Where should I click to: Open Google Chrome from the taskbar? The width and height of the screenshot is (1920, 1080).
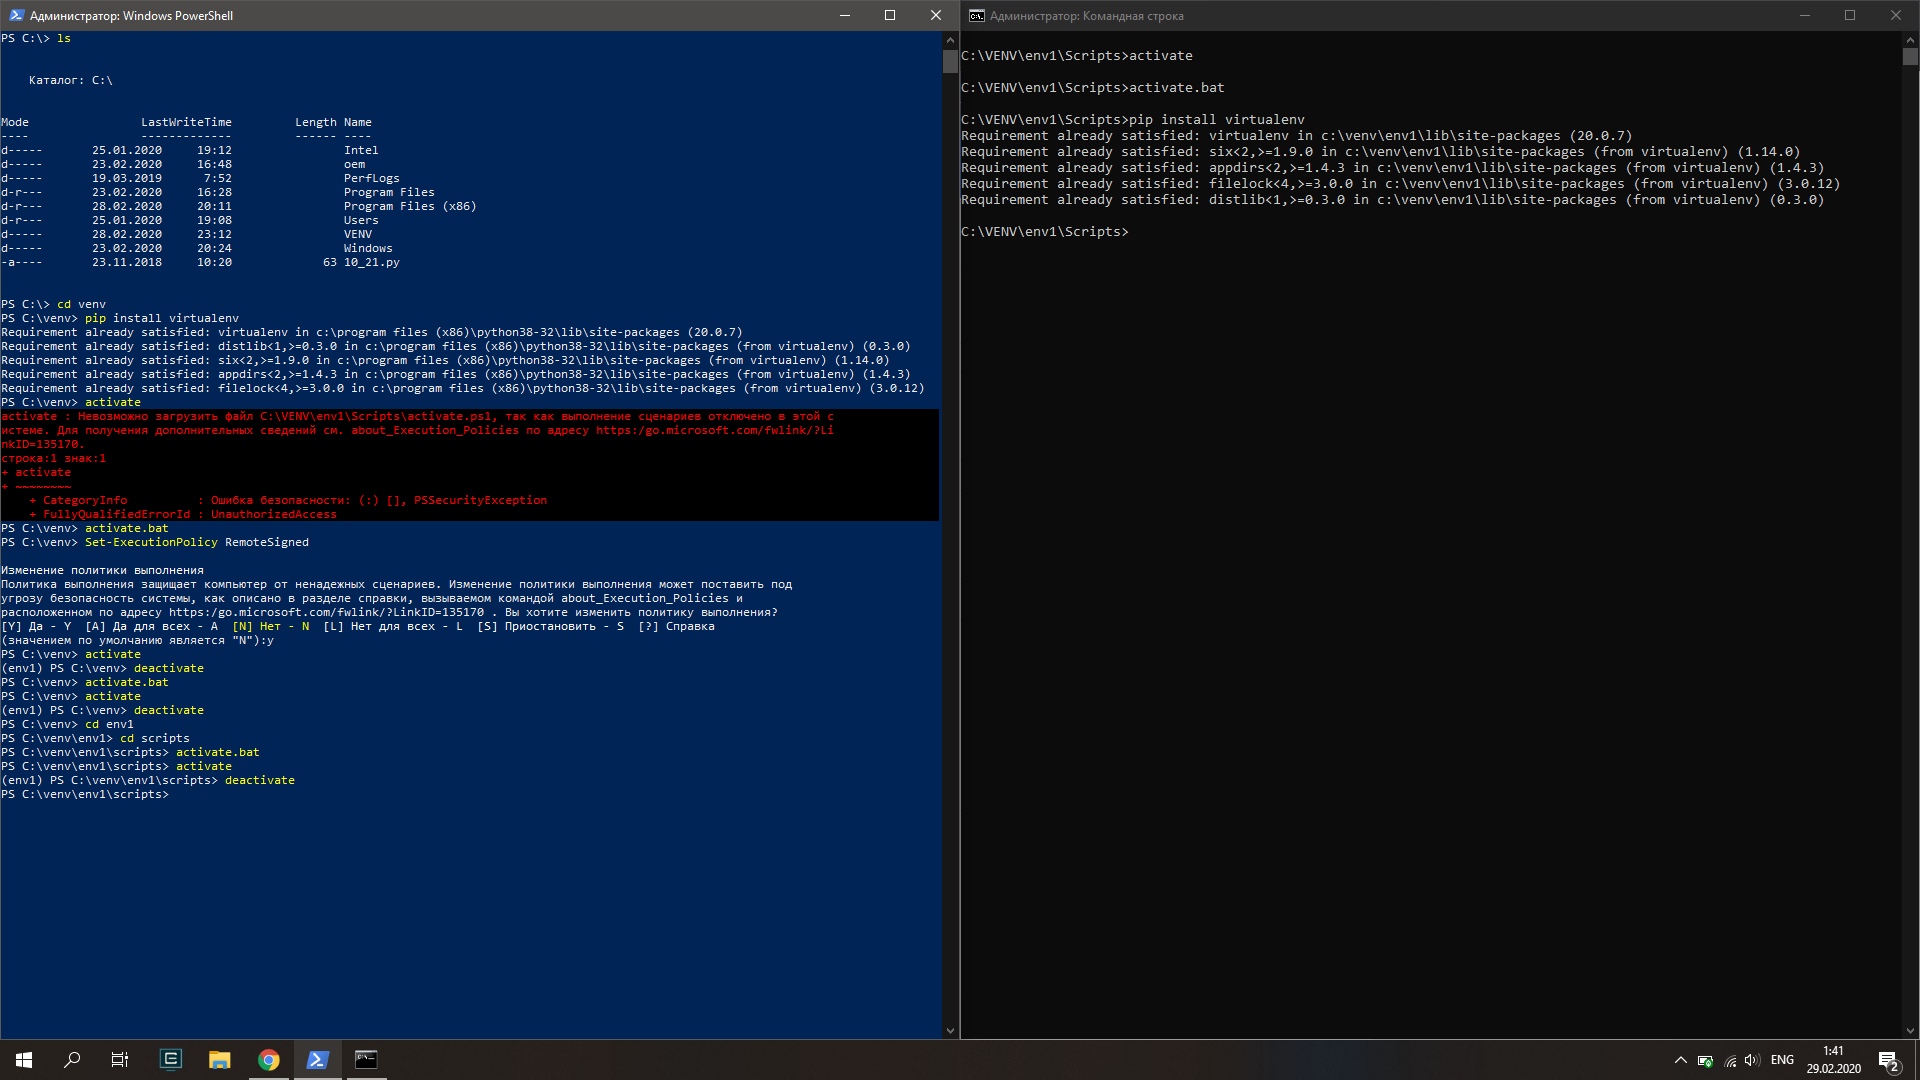tap(268, 1060)
